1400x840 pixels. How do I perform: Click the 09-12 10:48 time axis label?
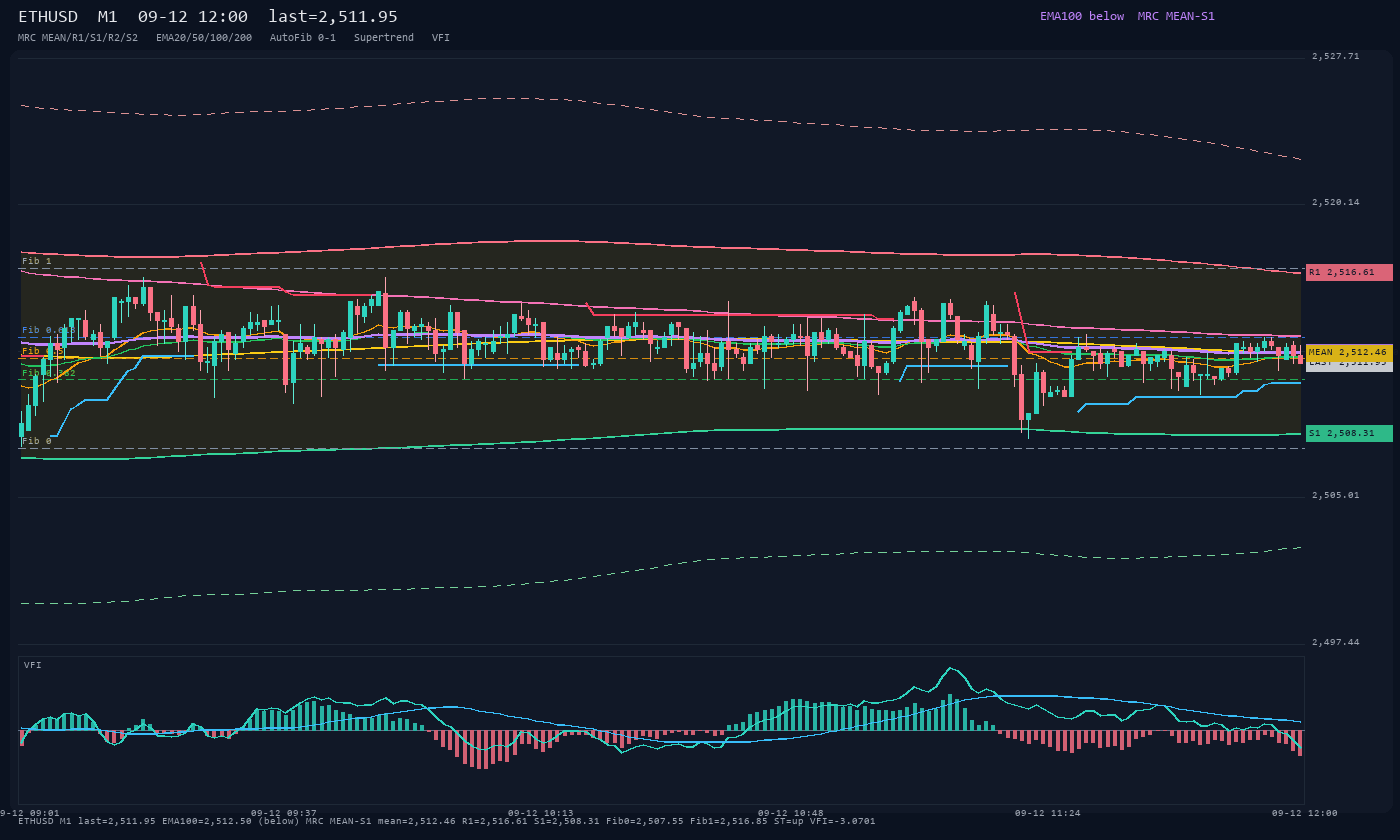coord(791,813)
